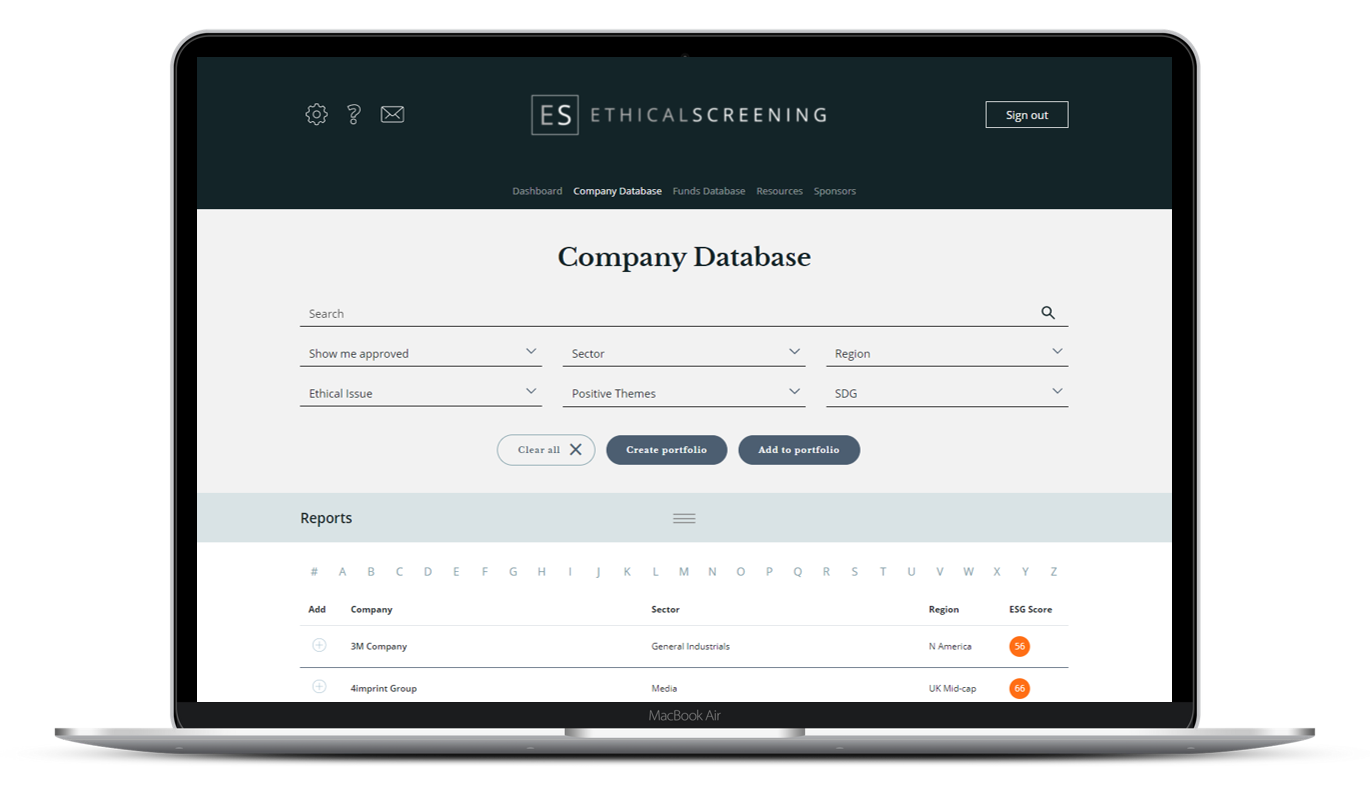Expand the Ethical Issue dropdown
The width and height of the screenshot is (1370, 786).
point(420,393)
